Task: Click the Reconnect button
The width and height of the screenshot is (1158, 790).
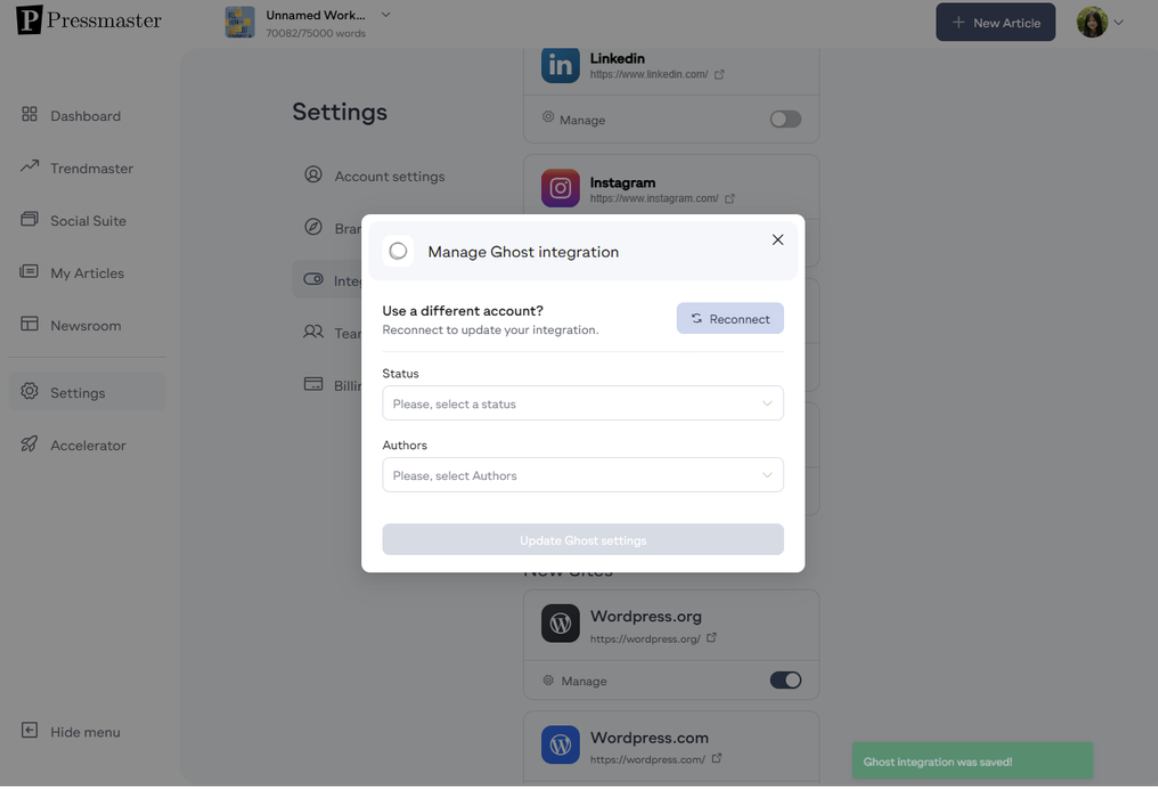Action: 730,318
